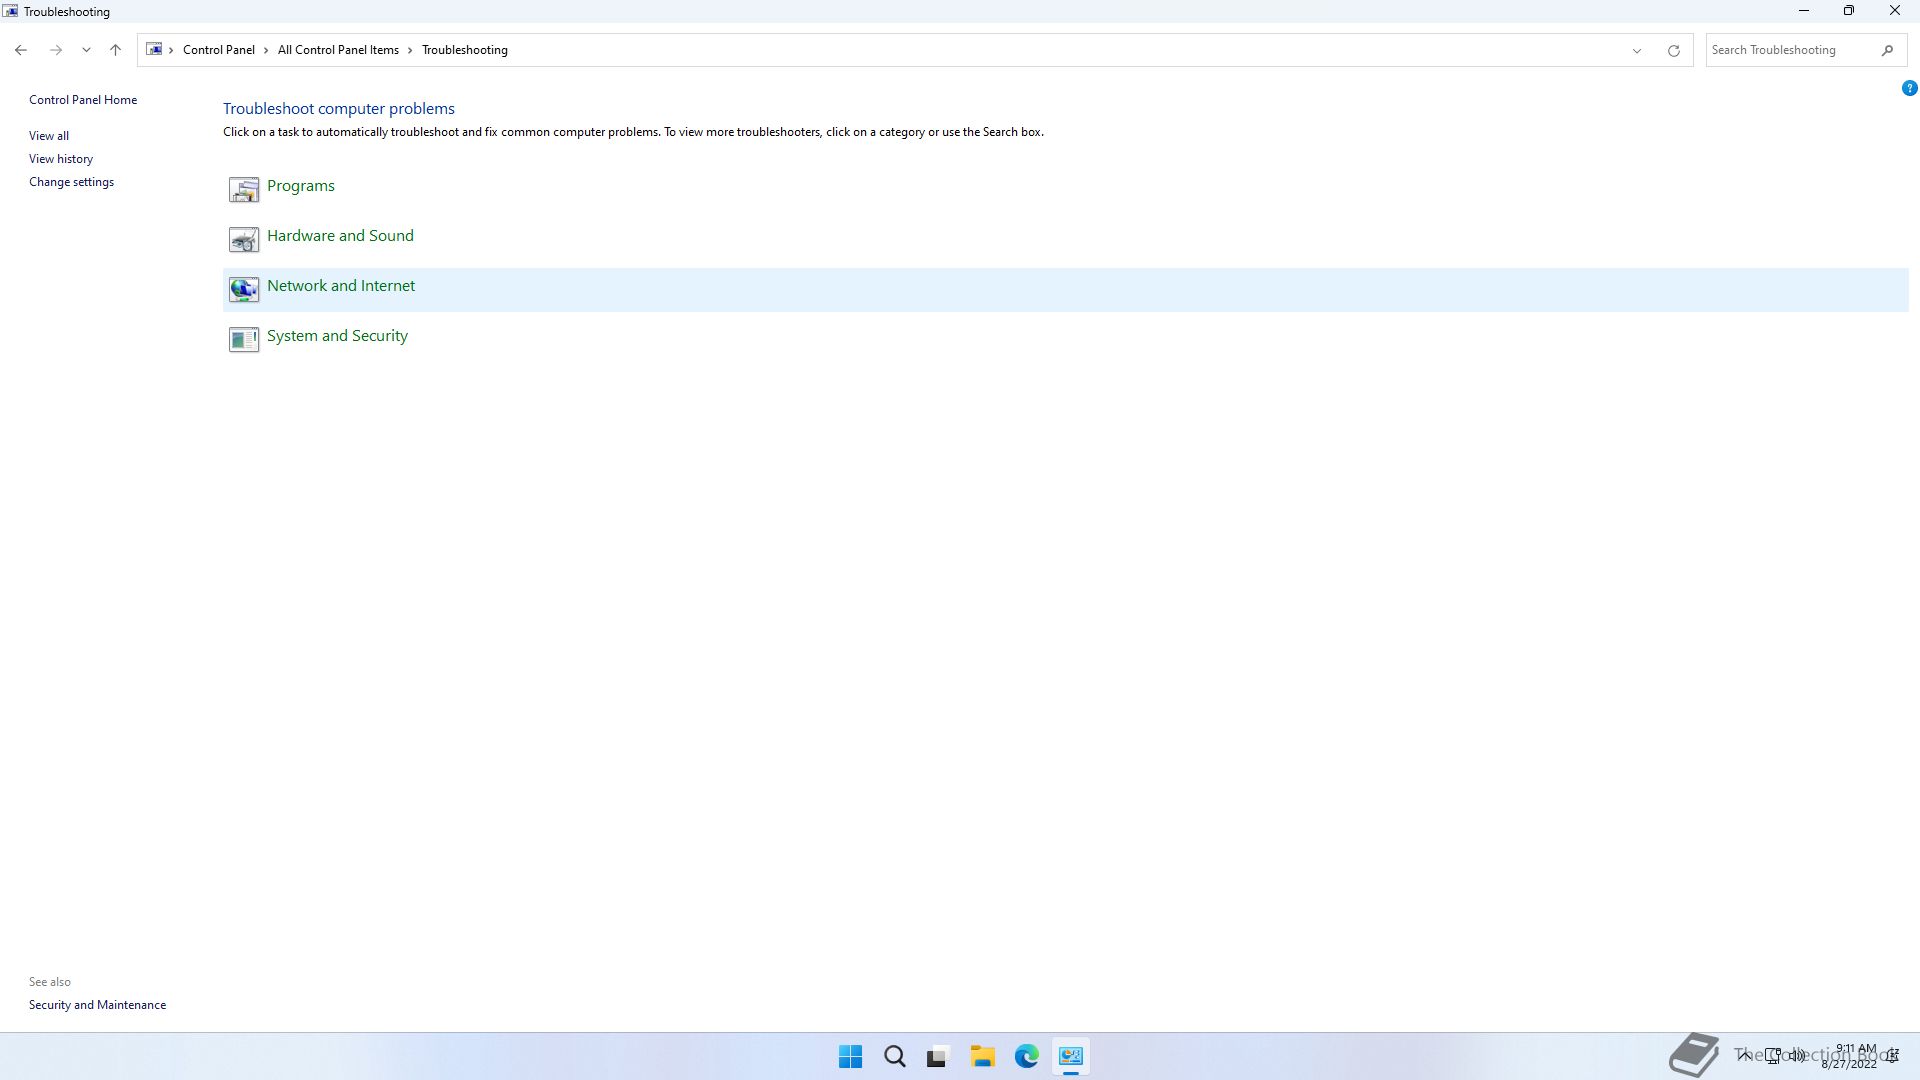
Task: Refresh the Troubleshooting page
Action: 1673,50
